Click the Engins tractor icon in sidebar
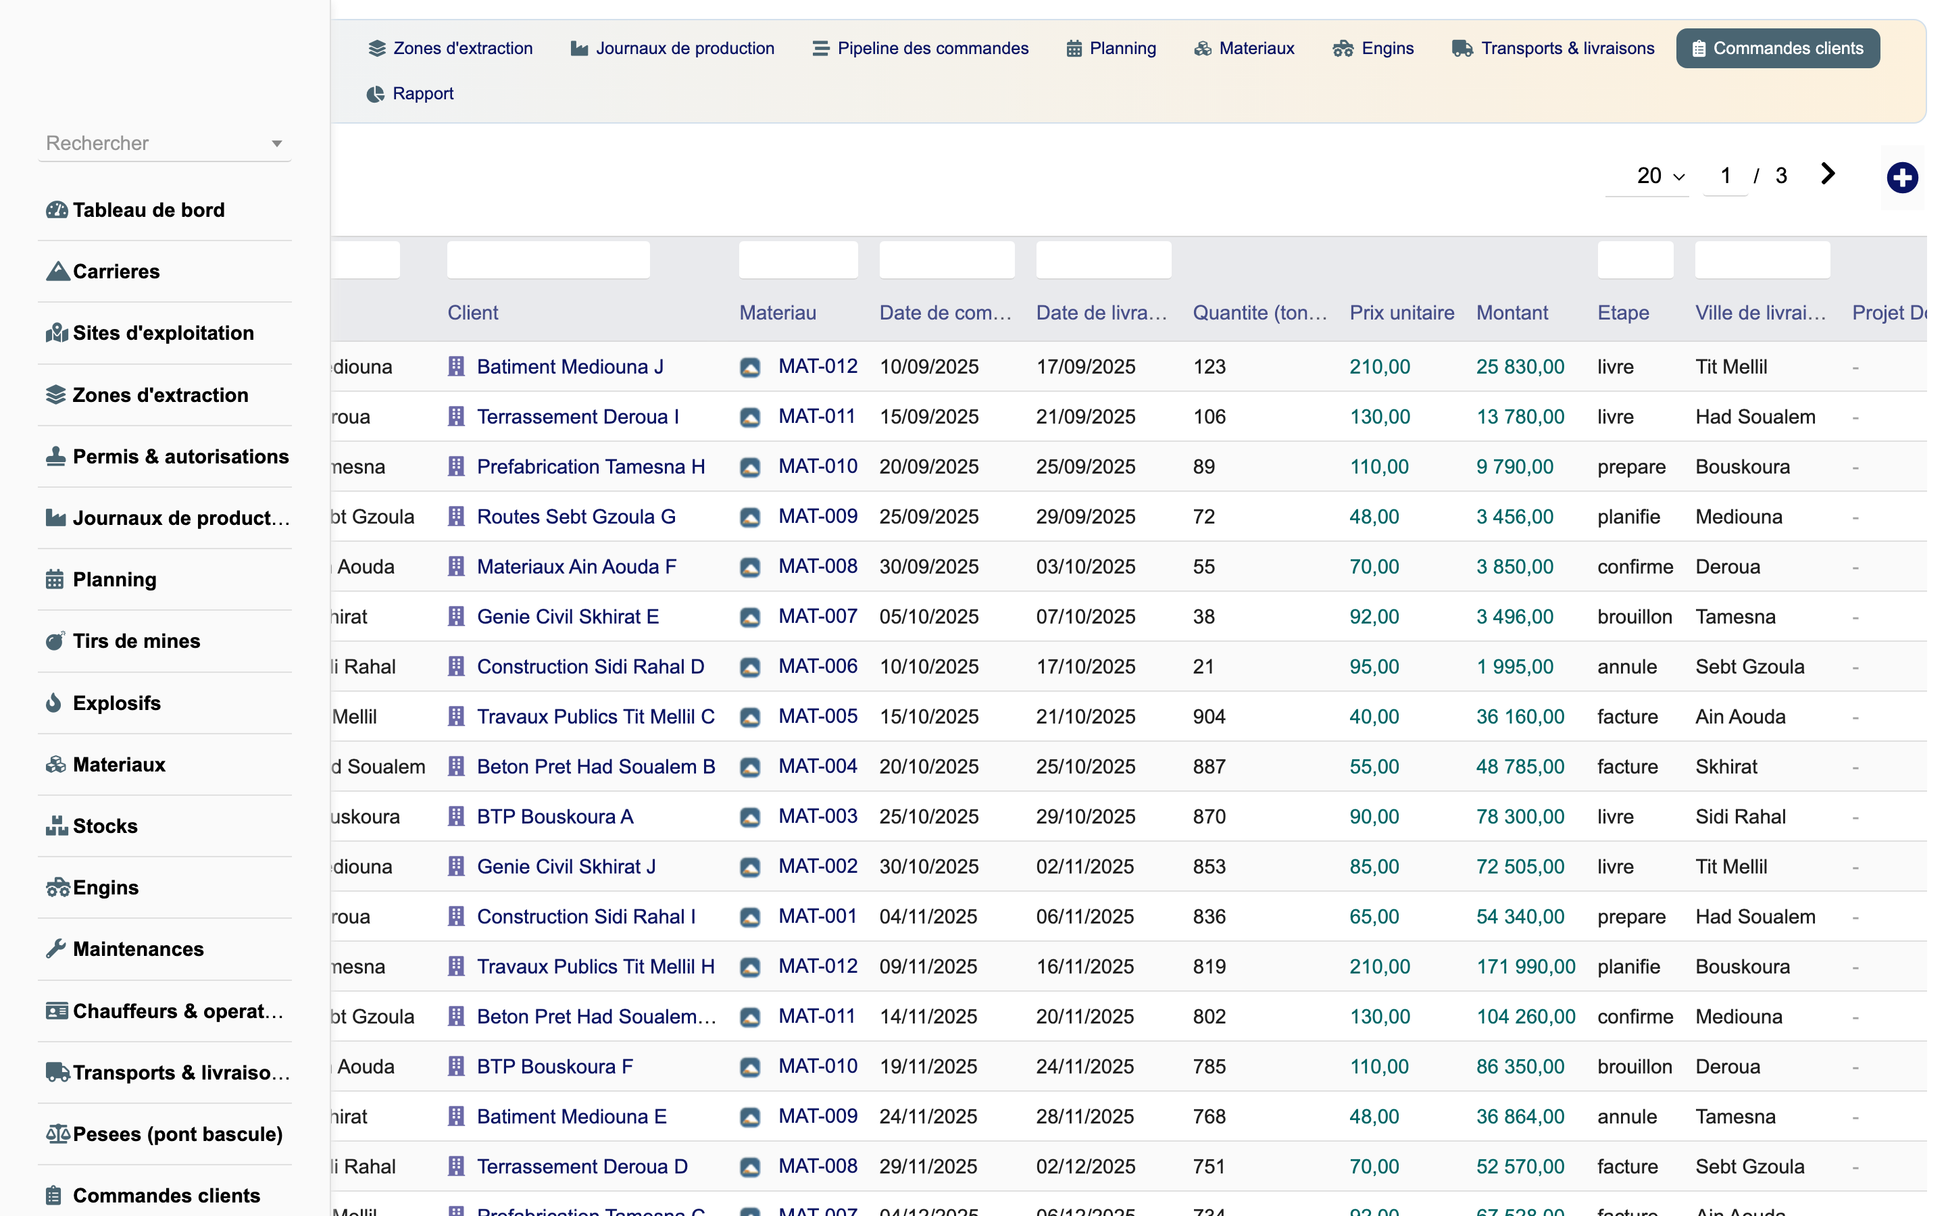 pos(57,888)
